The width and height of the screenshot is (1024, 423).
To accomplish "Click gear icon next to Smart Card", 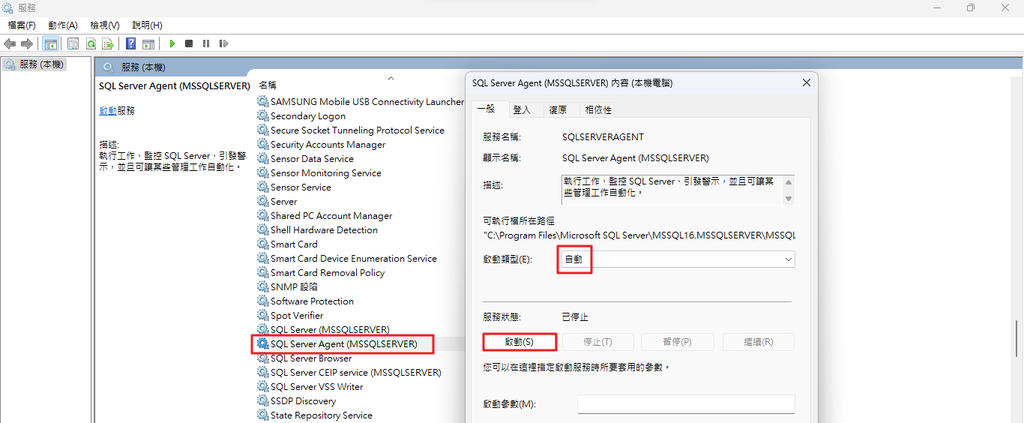I will click(x=263, y=244).
